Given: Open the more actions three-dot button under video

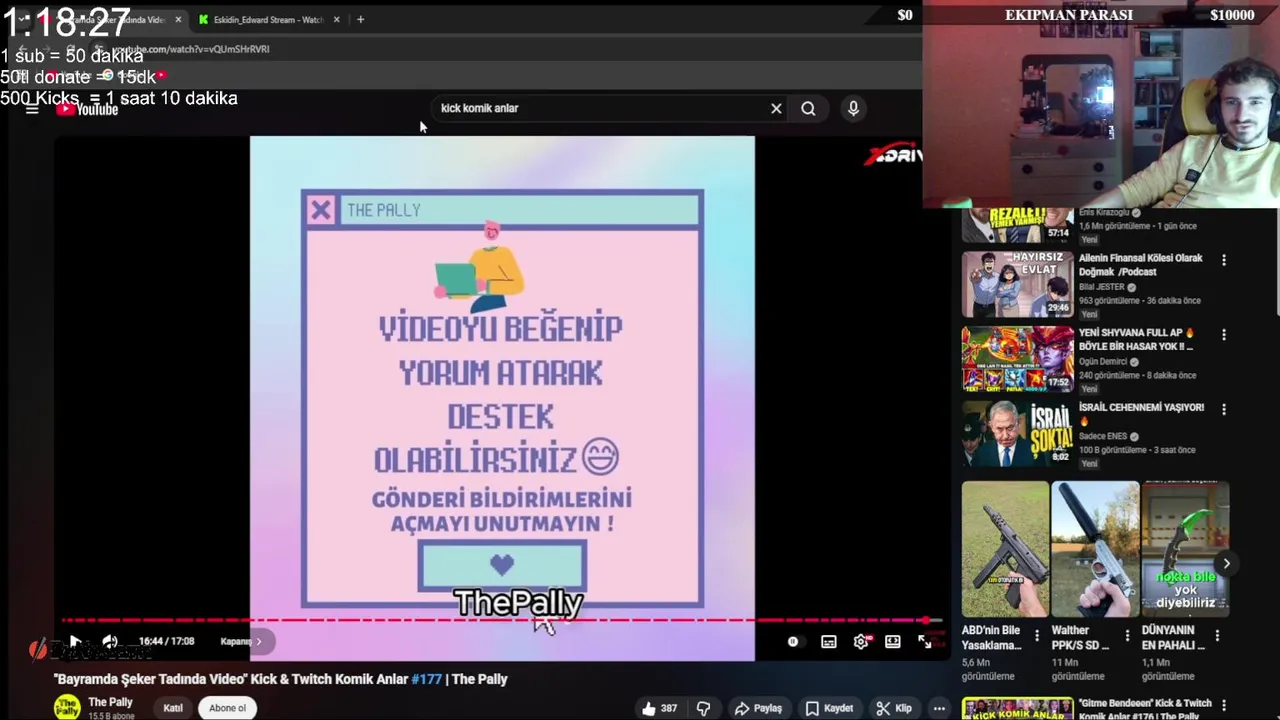Looking at the screenshot, I should pyautogui.click(x=939, y=708).
